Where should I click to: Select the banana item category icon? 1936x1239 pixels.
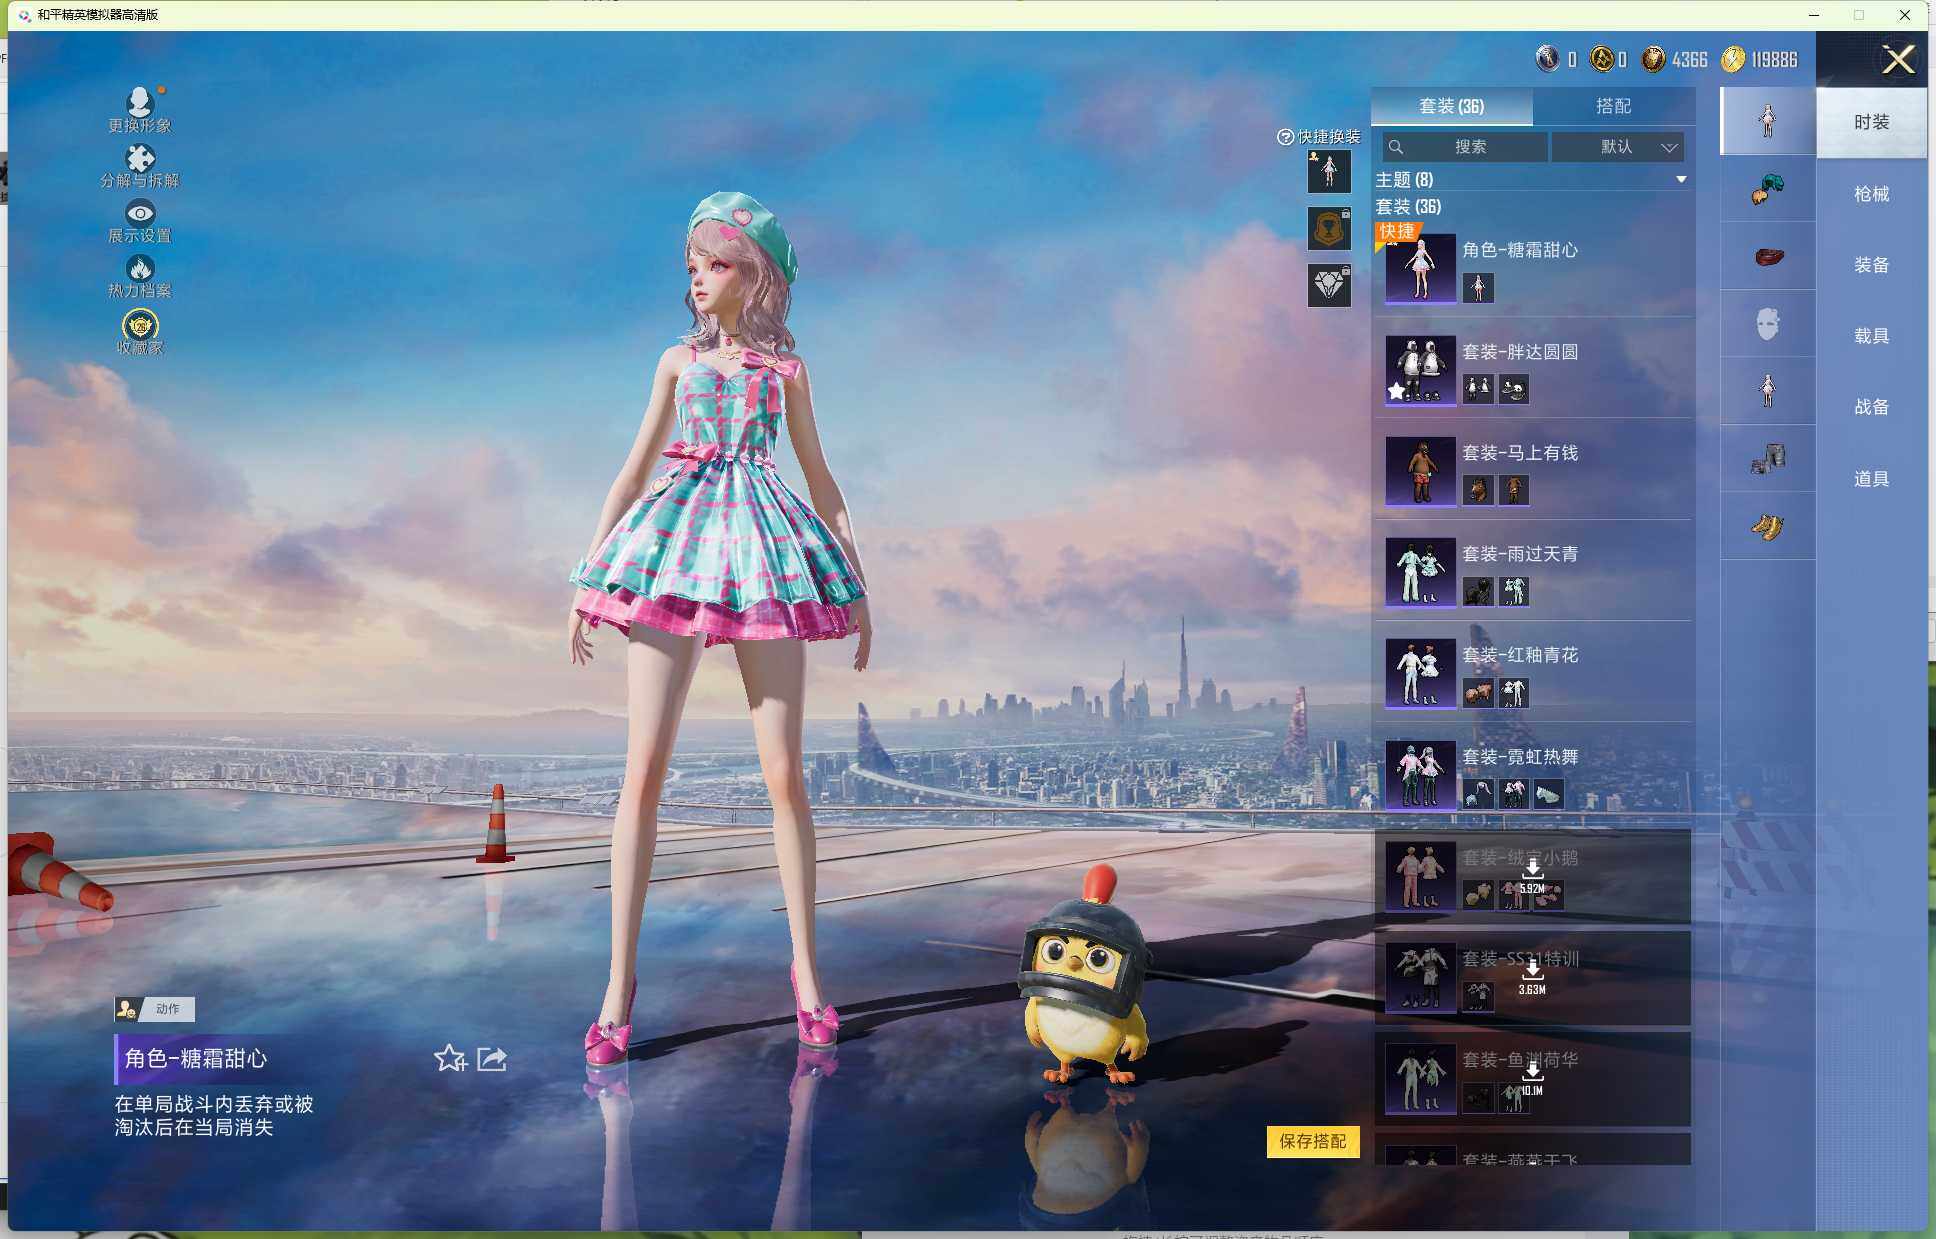click(1767, 526)
